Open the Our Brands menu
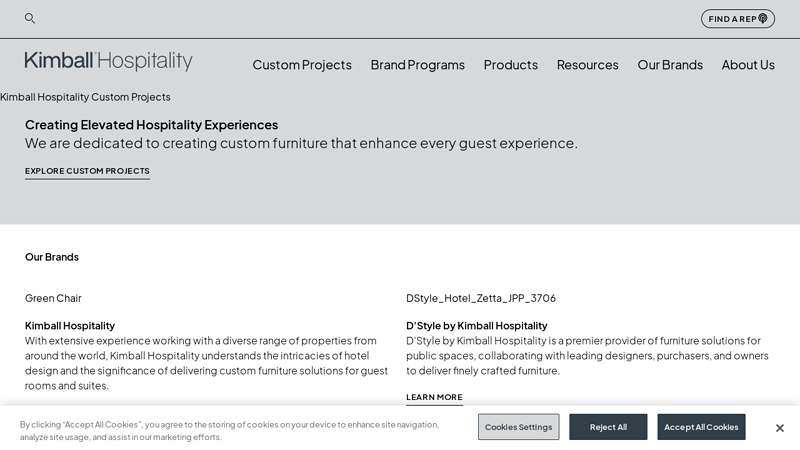 (x=670, y=64)
